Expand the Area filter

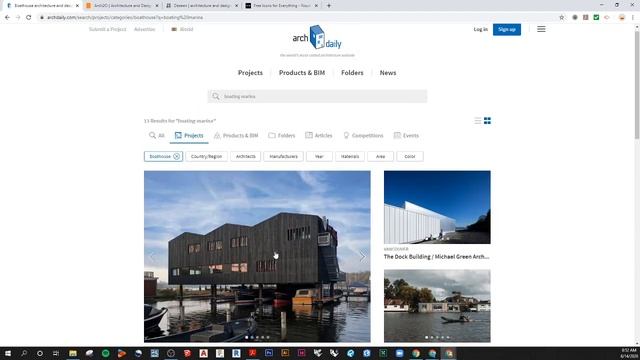(380, 156)
